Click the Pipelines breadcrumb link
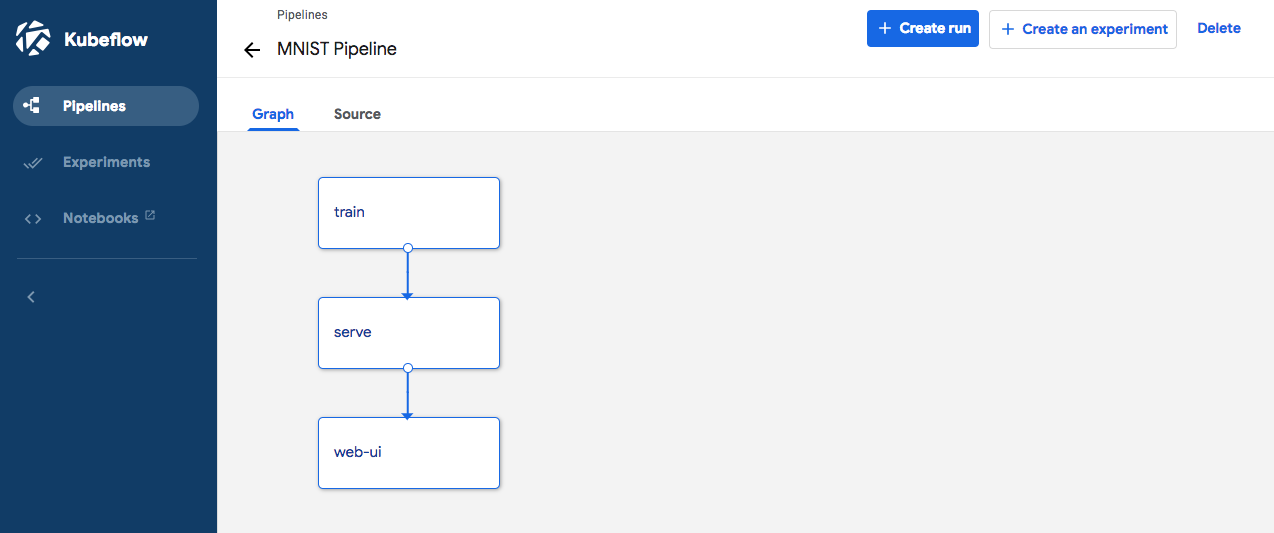Viewport: 1274px width, 533px height. pos(302,15)
